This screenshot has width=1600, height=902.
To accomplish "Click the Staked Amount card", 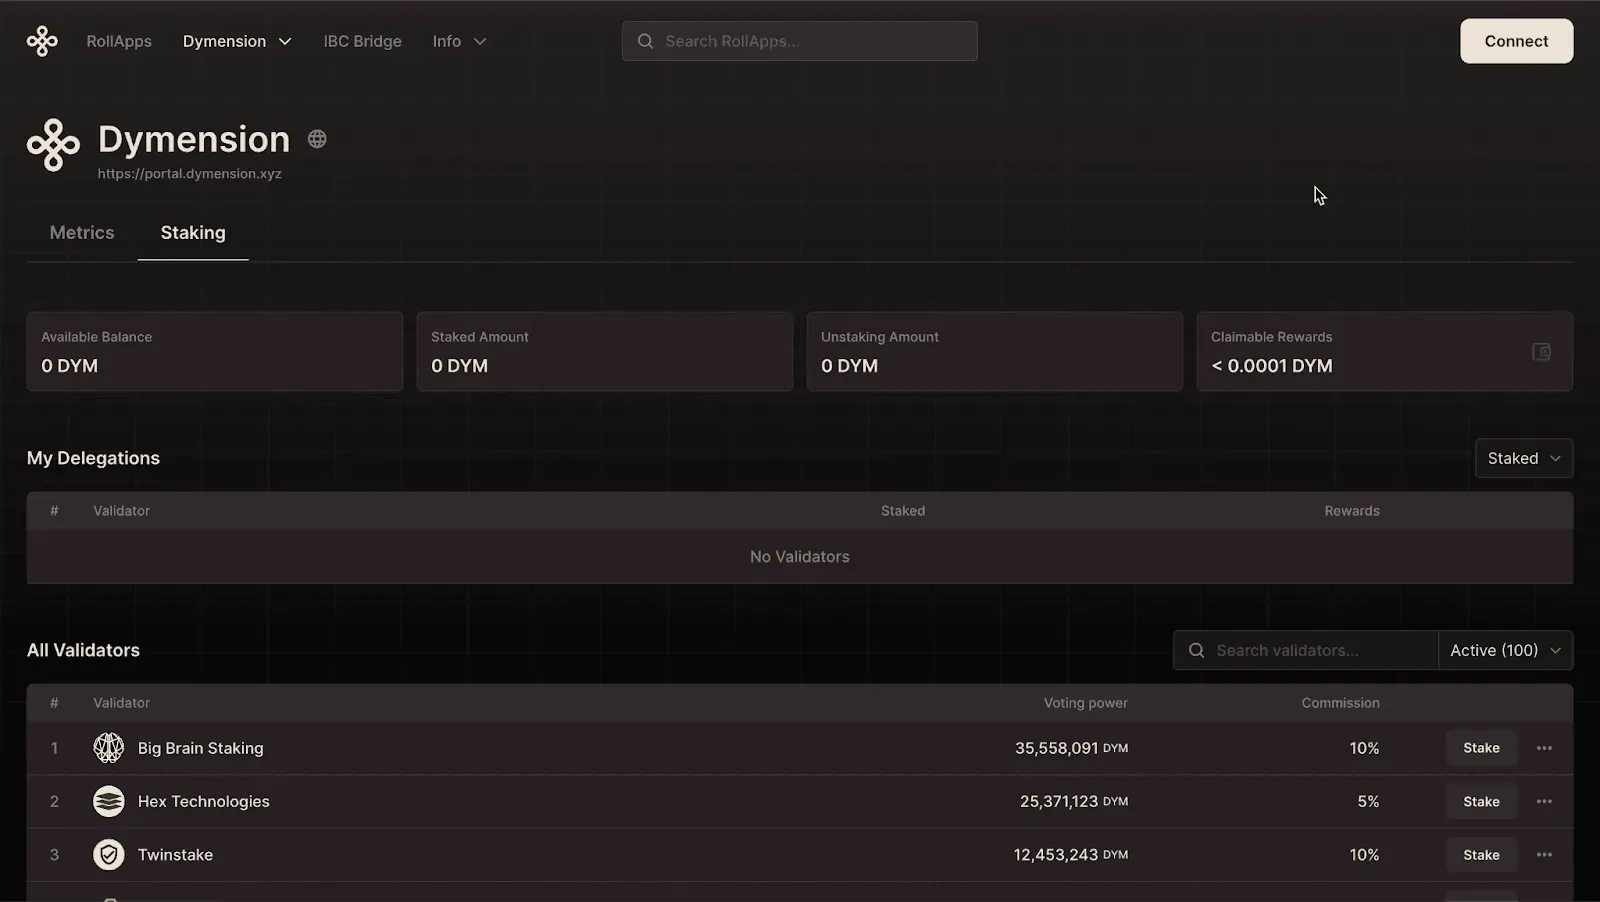I will [x=605, y=351].
